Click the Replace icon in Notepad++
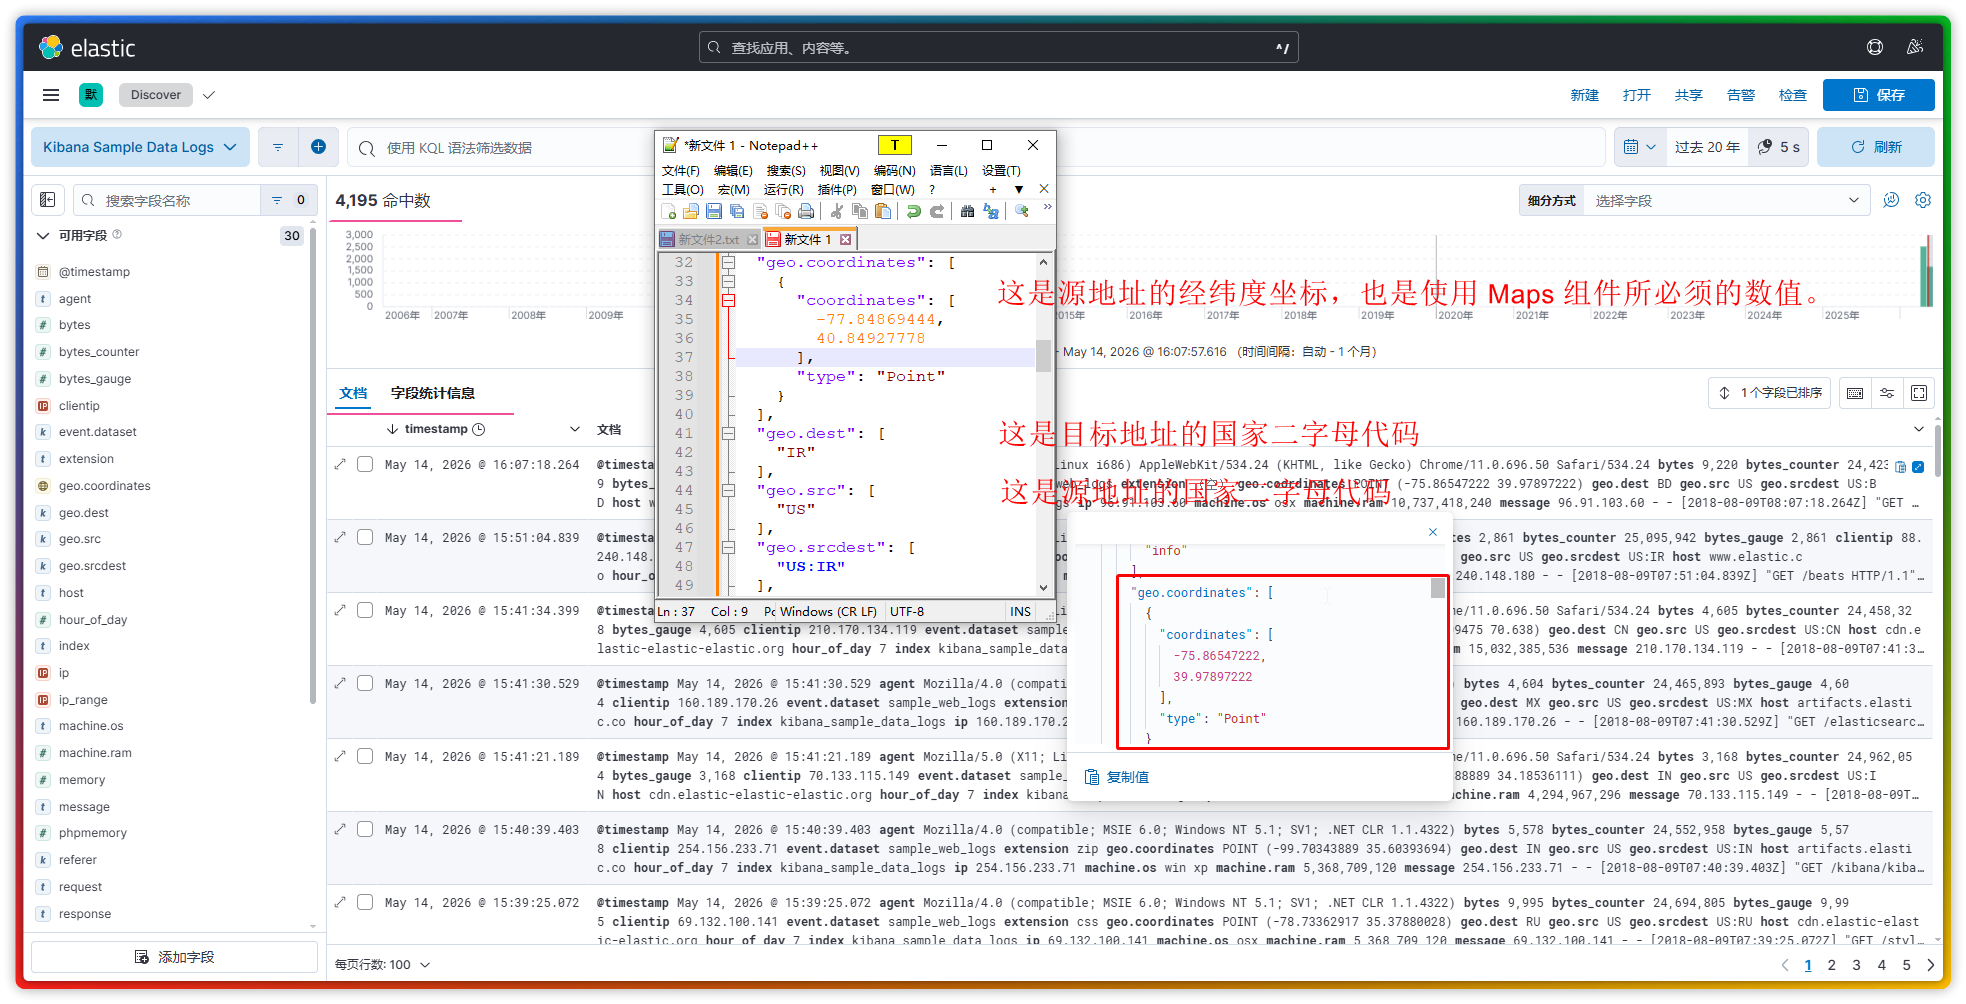This screenshot has width=1966, height=1004. [991, 211]
